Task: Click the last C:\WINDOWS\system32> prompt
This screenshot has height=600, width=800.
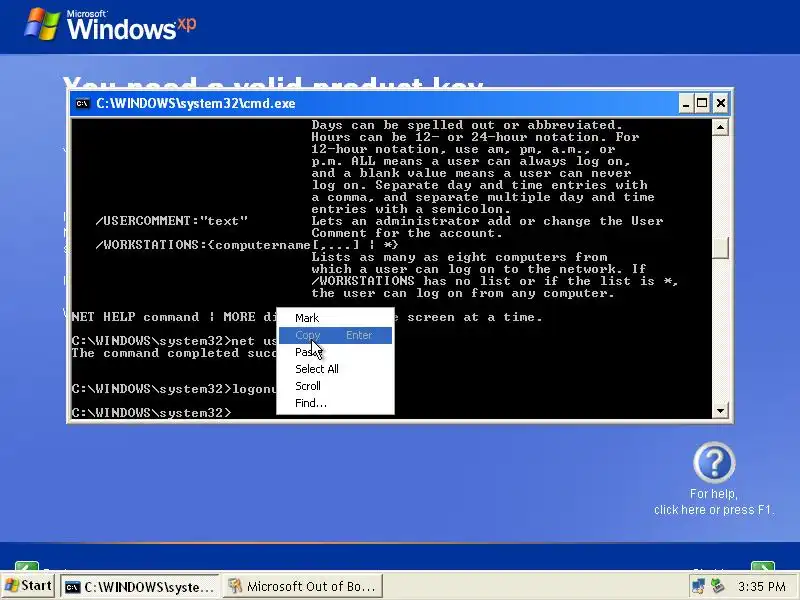Action: coord(152,413)
